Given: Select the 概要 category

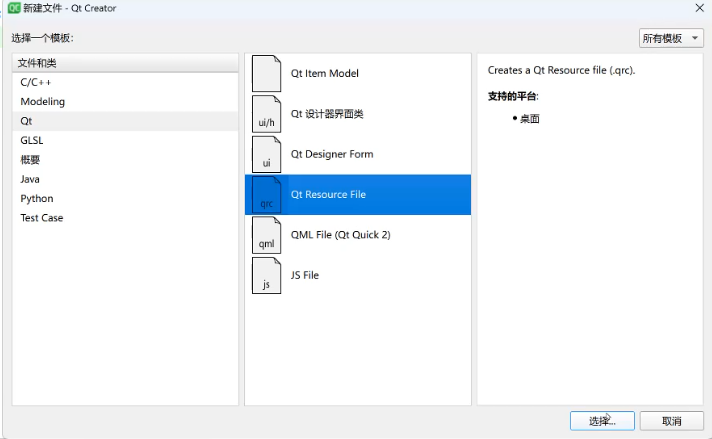Looking at the screenshot, I should [125, 160].
